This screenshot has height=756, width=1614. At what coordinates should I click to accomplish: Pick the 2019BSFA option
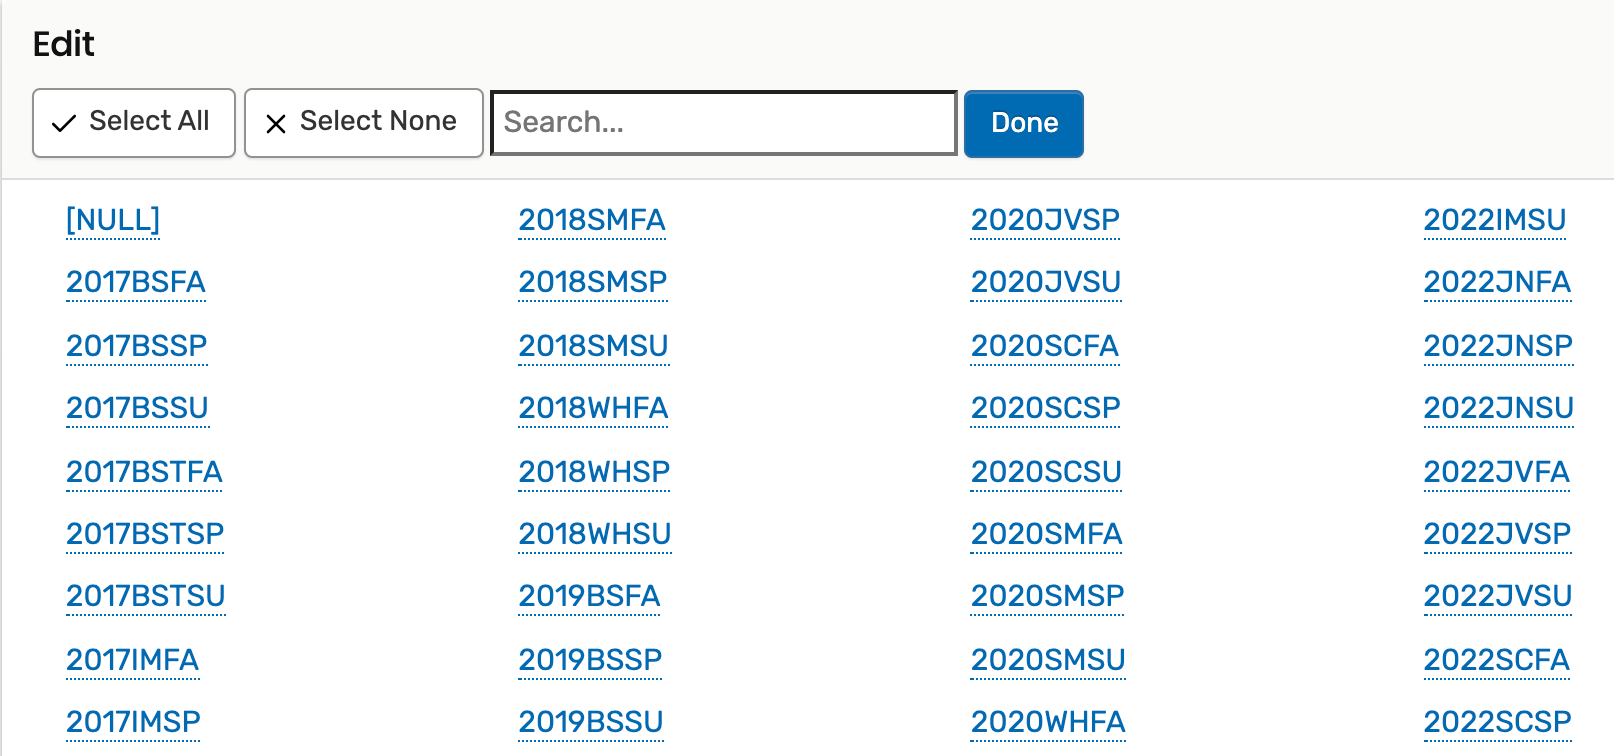click(589, 597)
